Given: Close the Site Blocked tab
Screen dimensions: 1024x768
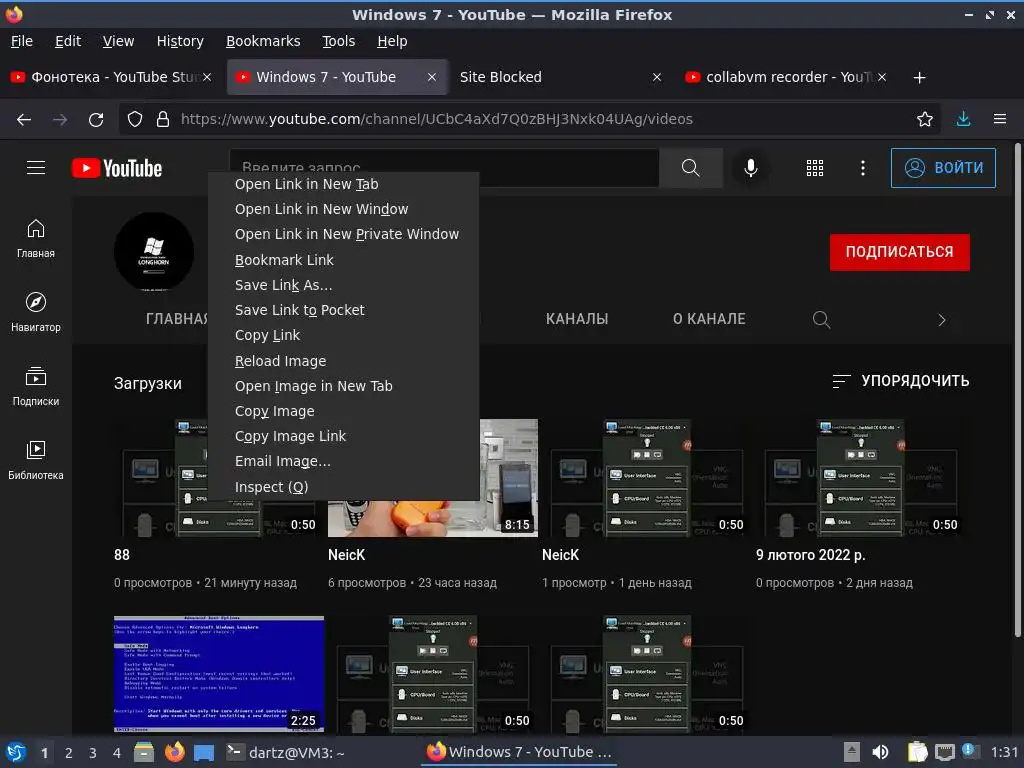Looking at the screenshot, I should point(657,77).
